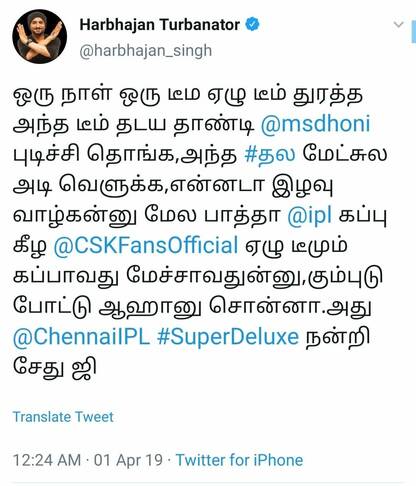Click the நன்றி word after #SuperDeluxe
416x486 pixels.
pos(338,337)
